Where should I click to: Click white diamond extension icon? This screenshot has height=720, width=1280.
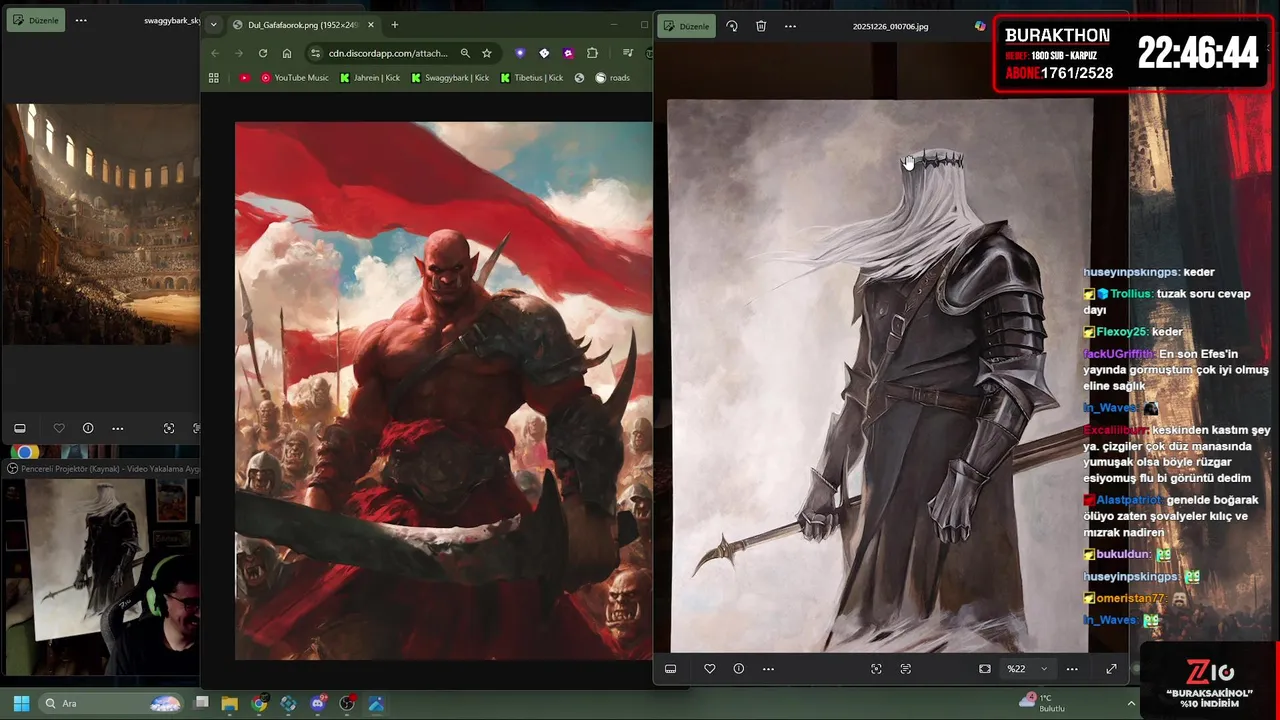click(x=544, y=53)
